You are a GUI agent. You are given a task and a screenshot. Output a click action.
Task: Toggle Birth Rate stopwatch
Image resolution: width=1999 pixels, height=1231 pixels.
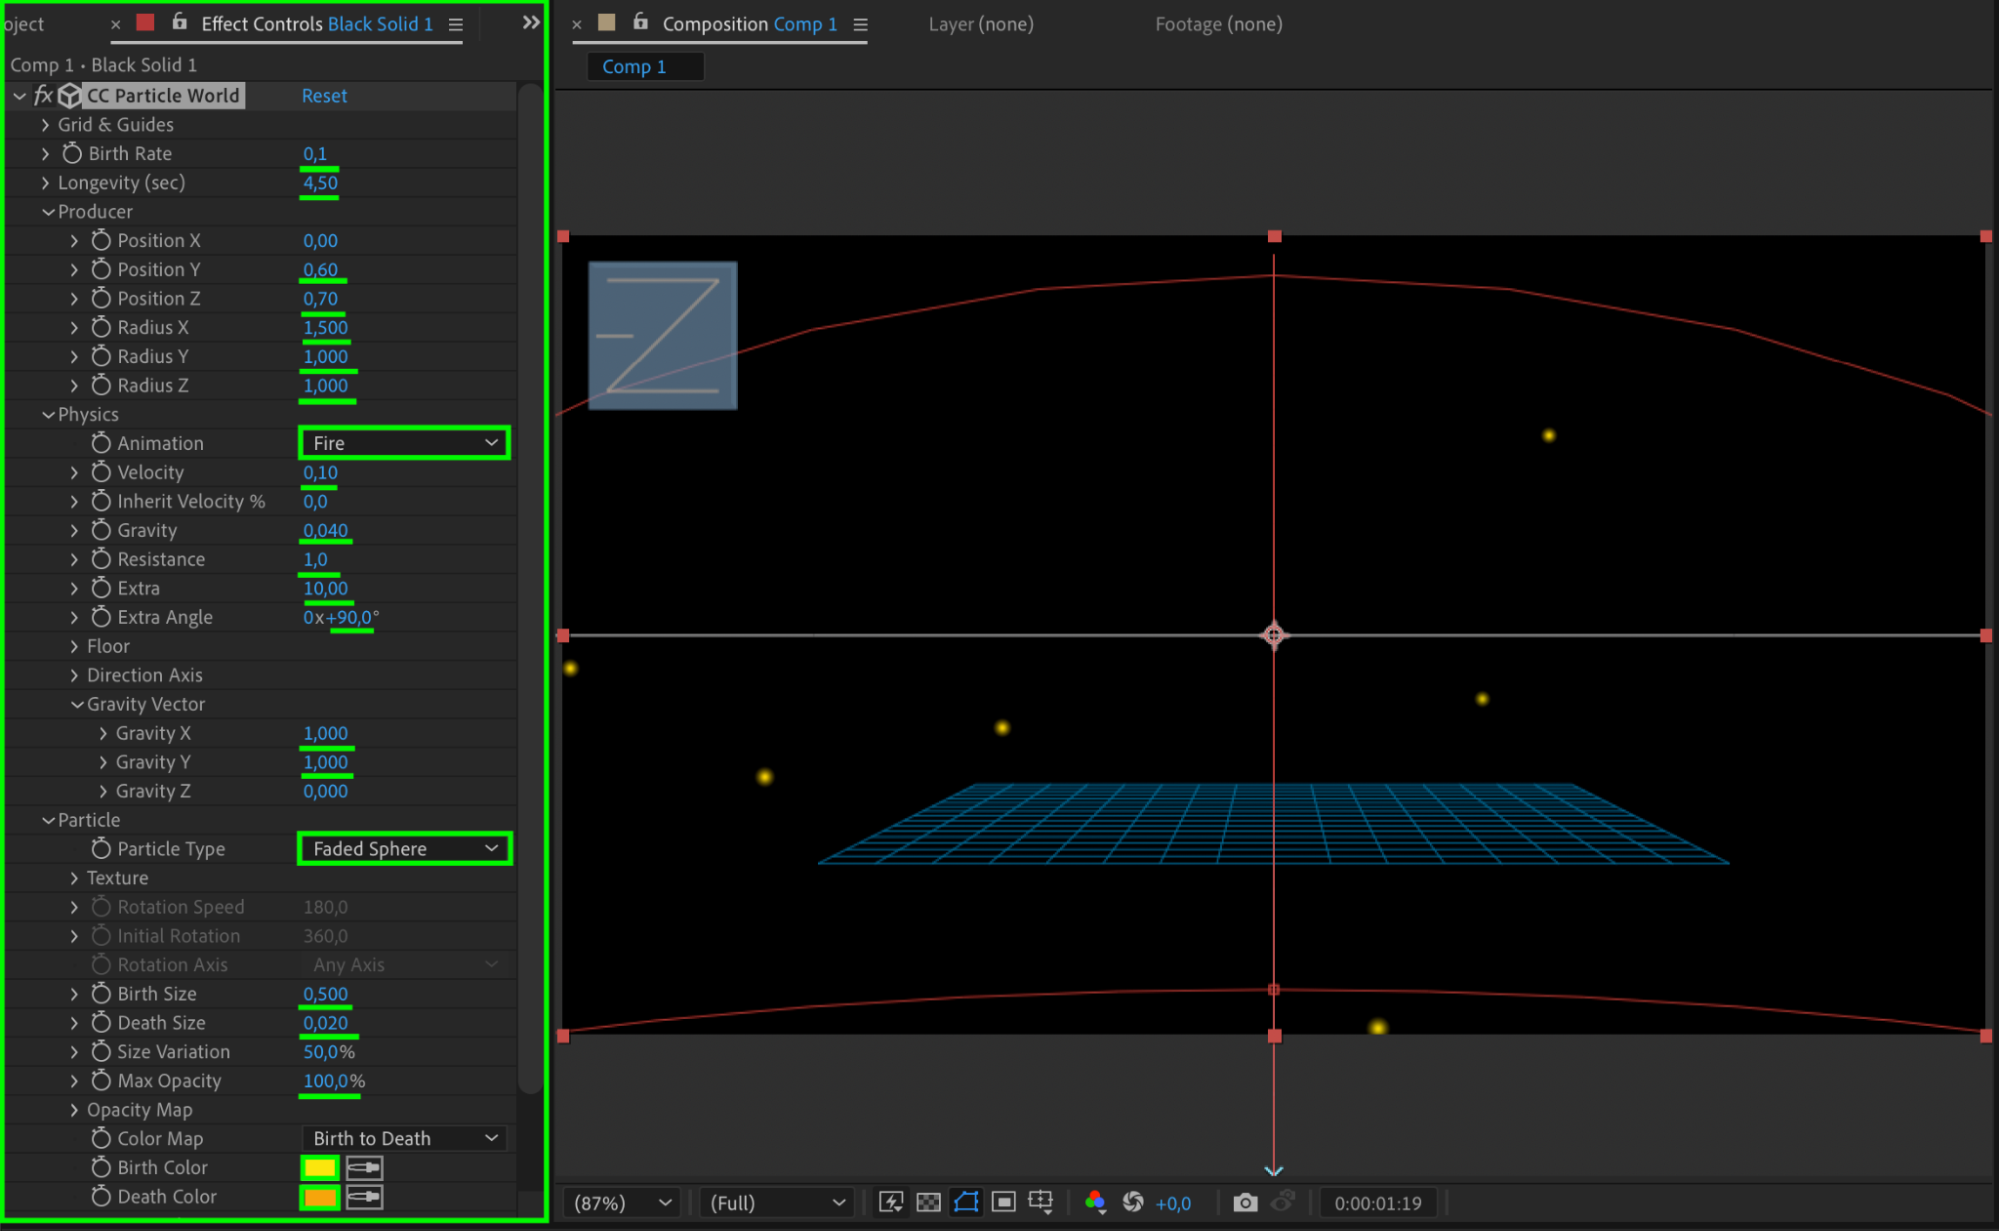coord(72,153)
